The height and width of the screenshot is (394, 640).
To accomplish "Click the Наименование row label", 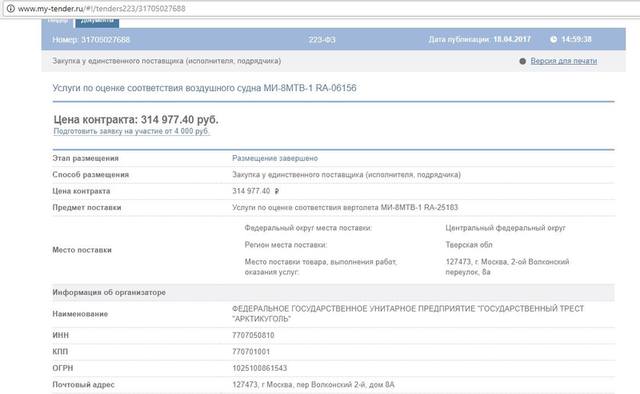I will (80, 314).
